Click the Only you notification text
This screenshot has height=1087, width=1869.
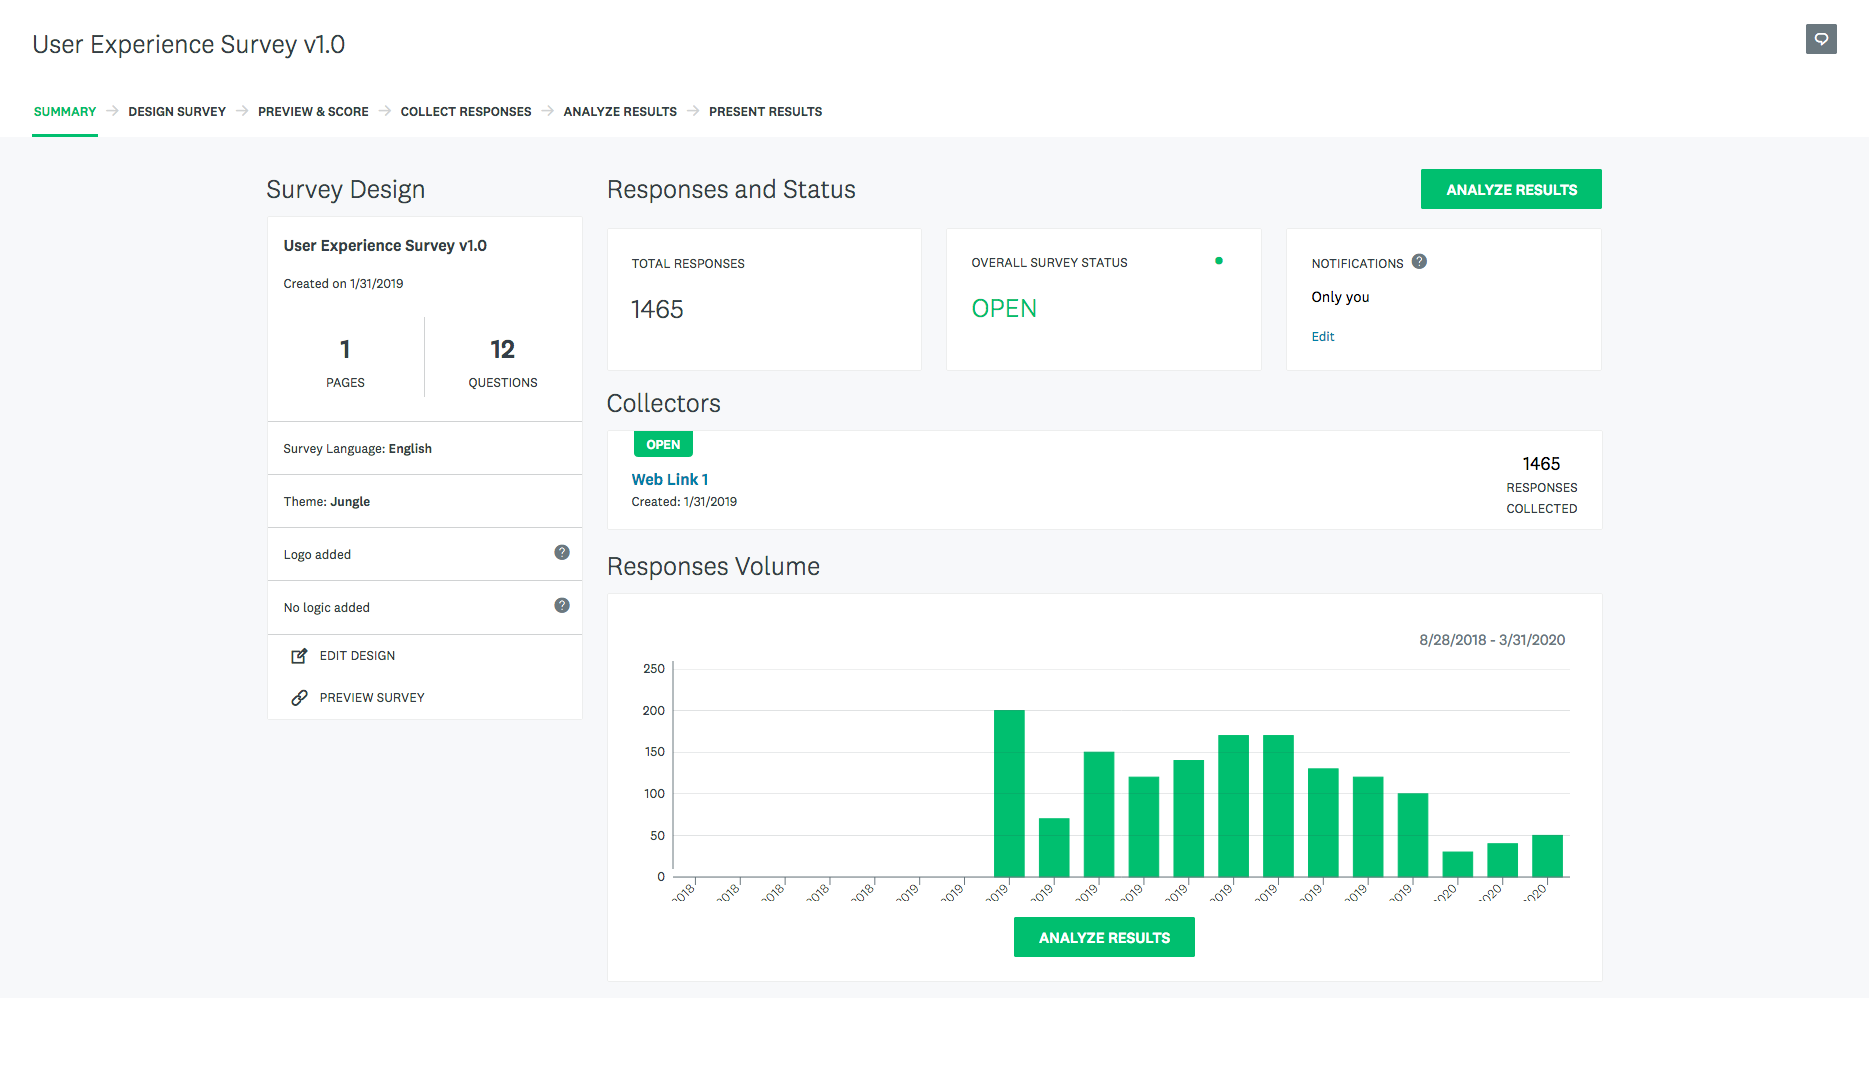click(1340, 297)
